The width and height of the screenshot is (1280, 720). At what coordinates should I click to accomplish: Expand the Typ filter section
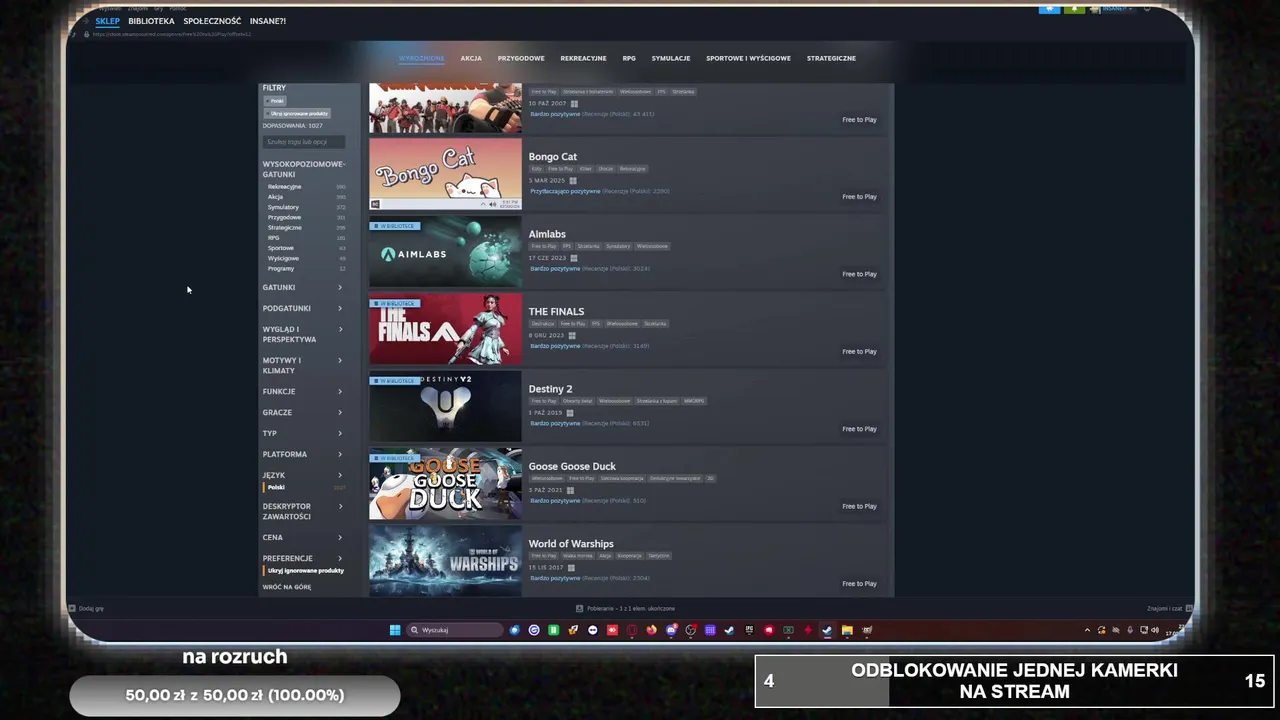pyautogui.click(x=303, y=433)
